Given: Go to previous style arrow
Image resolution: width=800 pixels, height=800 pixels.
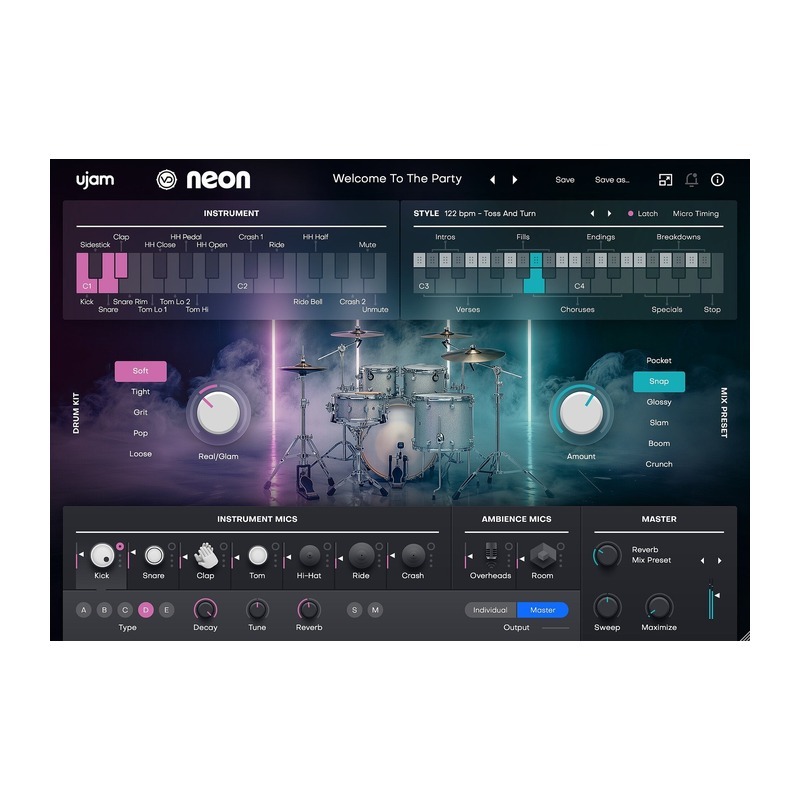Looking at the screenshot, I should [592, 214].
